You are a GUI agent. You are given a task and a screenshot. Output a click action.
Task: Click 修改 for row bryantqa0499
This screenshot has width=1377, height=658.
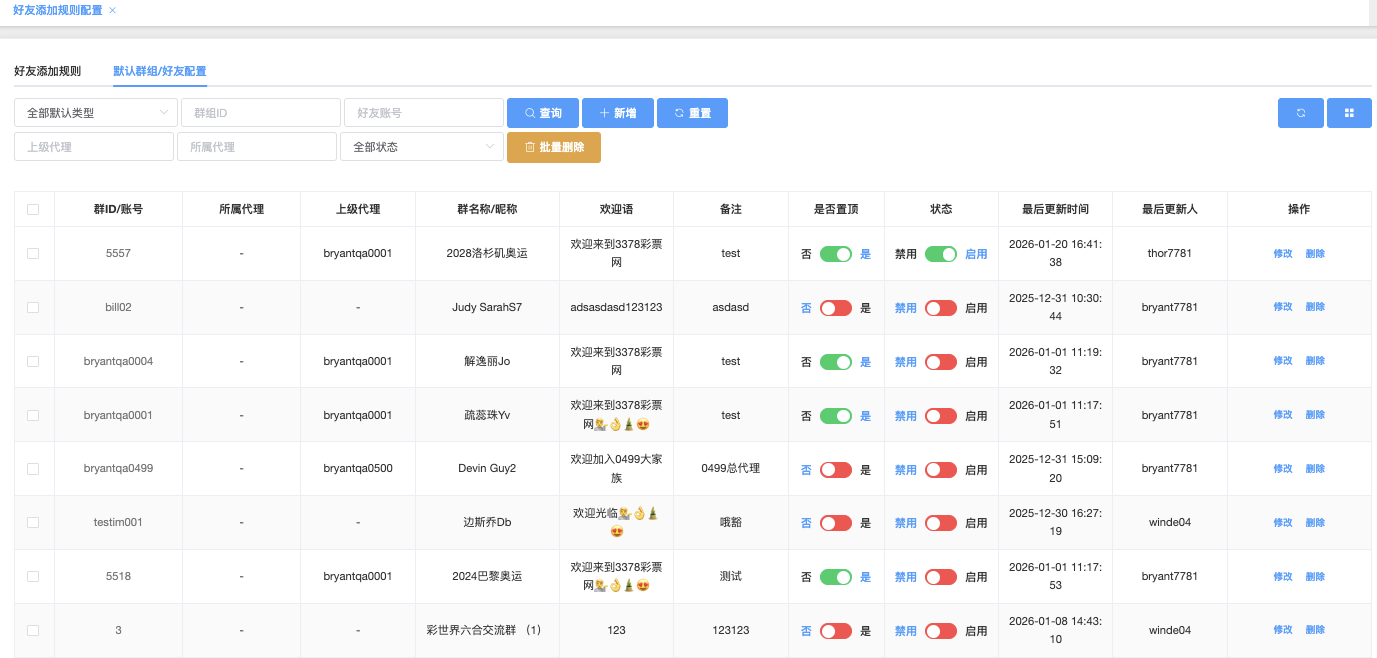coord(1282,469)
